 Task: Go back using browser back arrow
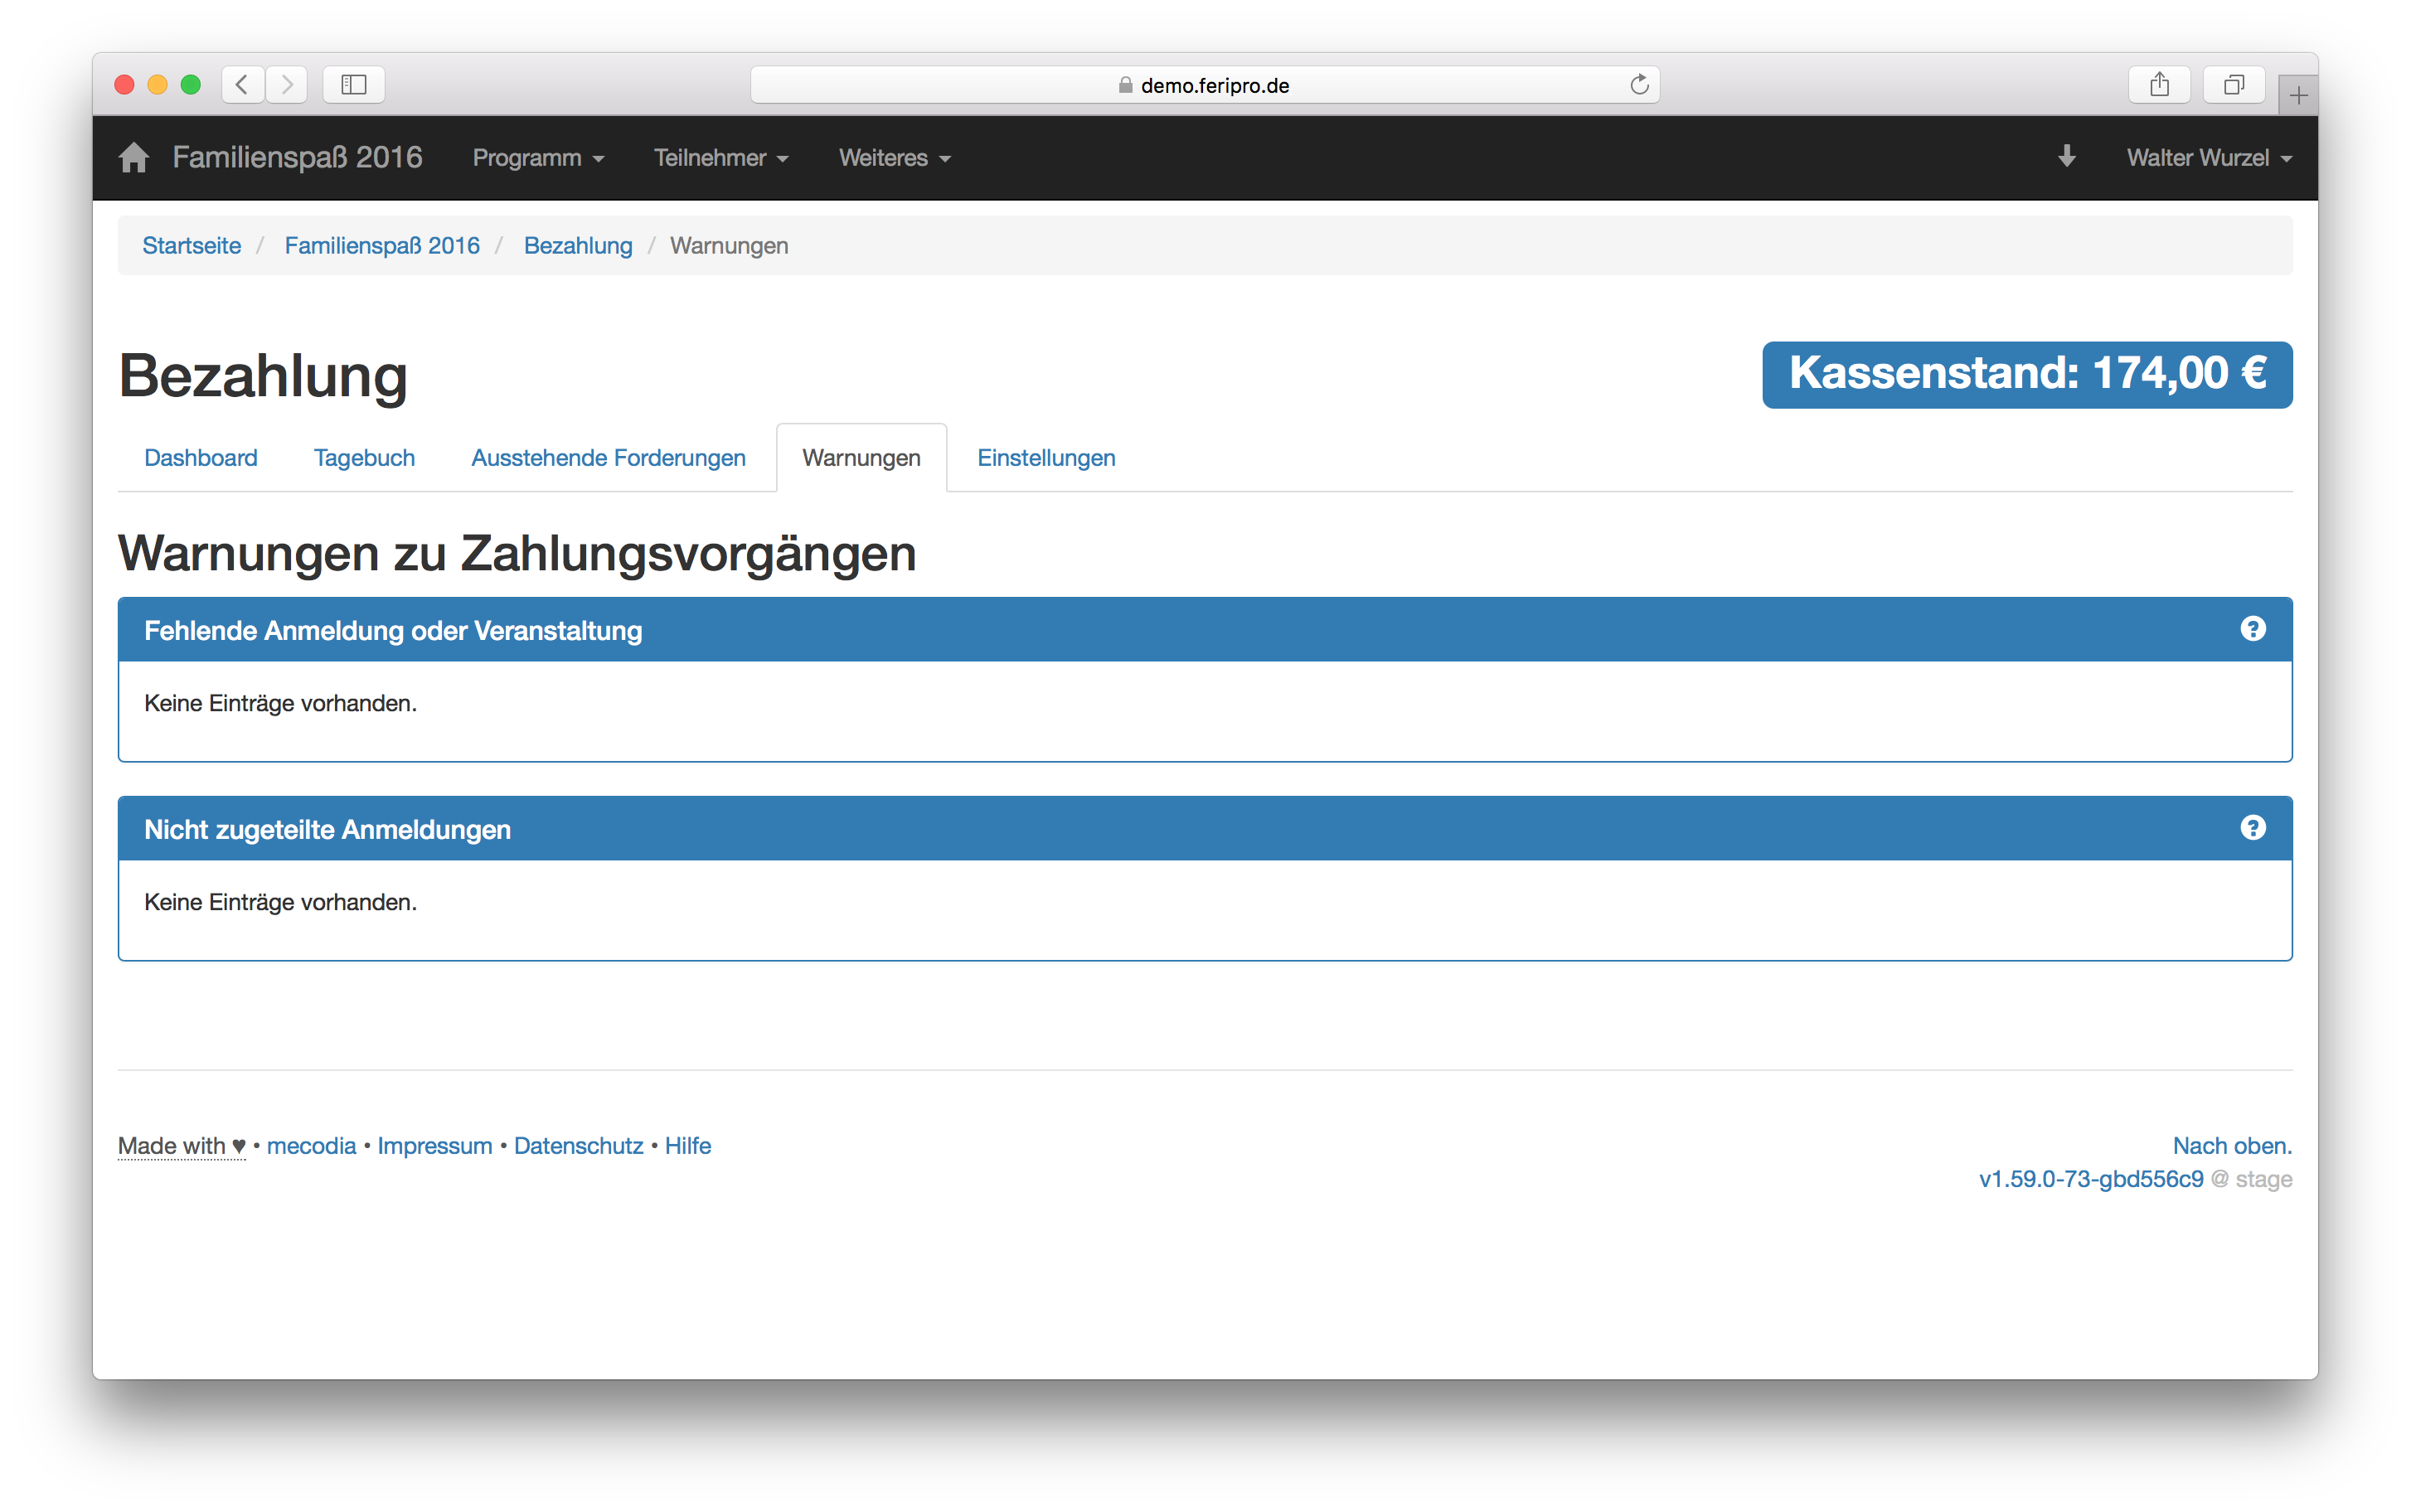coord(242,85)
